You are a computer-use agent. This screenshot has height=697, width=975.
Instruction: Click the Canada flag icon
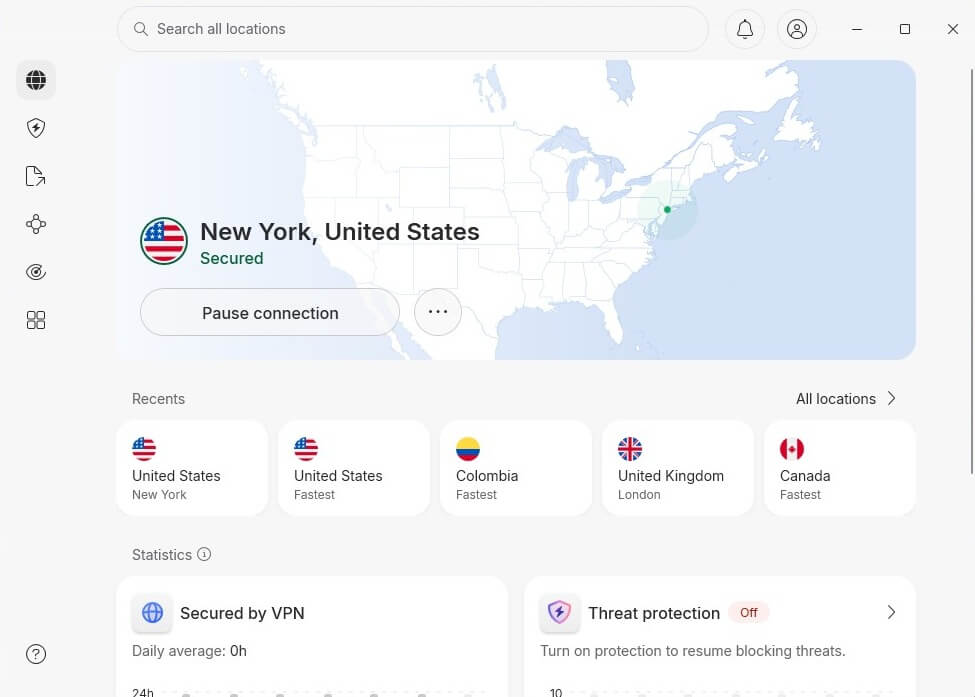(x=792, y=449)
